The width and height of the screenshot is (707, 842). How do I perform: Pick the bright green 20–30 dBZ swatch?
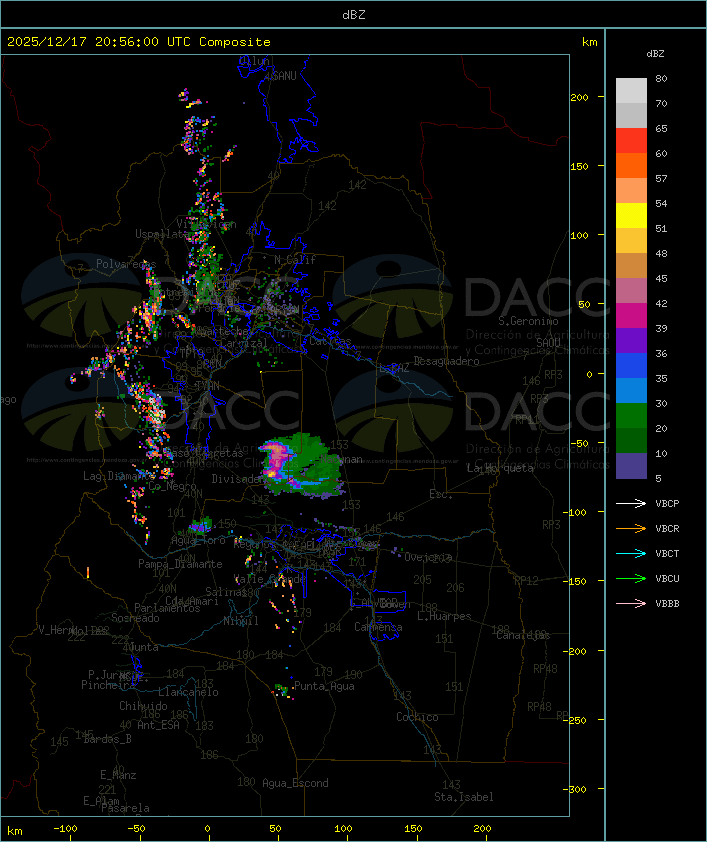[x=631, y=415]
